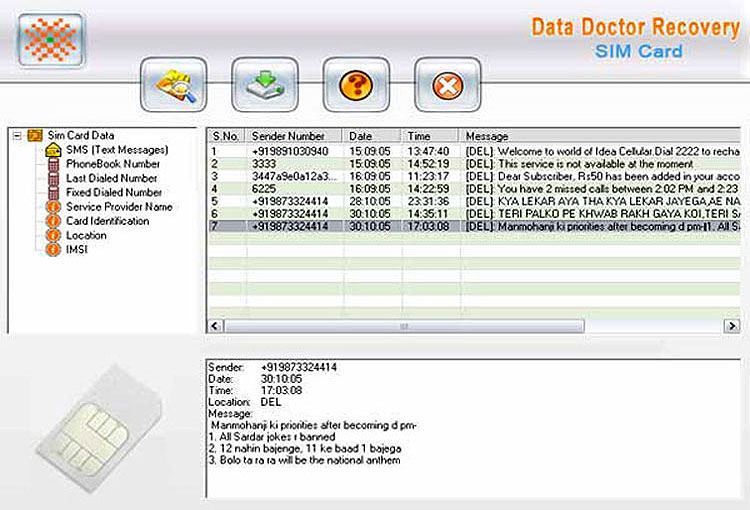The image size is (750, 510).
Task: Select Card Identification tree item
Action: 108,221
